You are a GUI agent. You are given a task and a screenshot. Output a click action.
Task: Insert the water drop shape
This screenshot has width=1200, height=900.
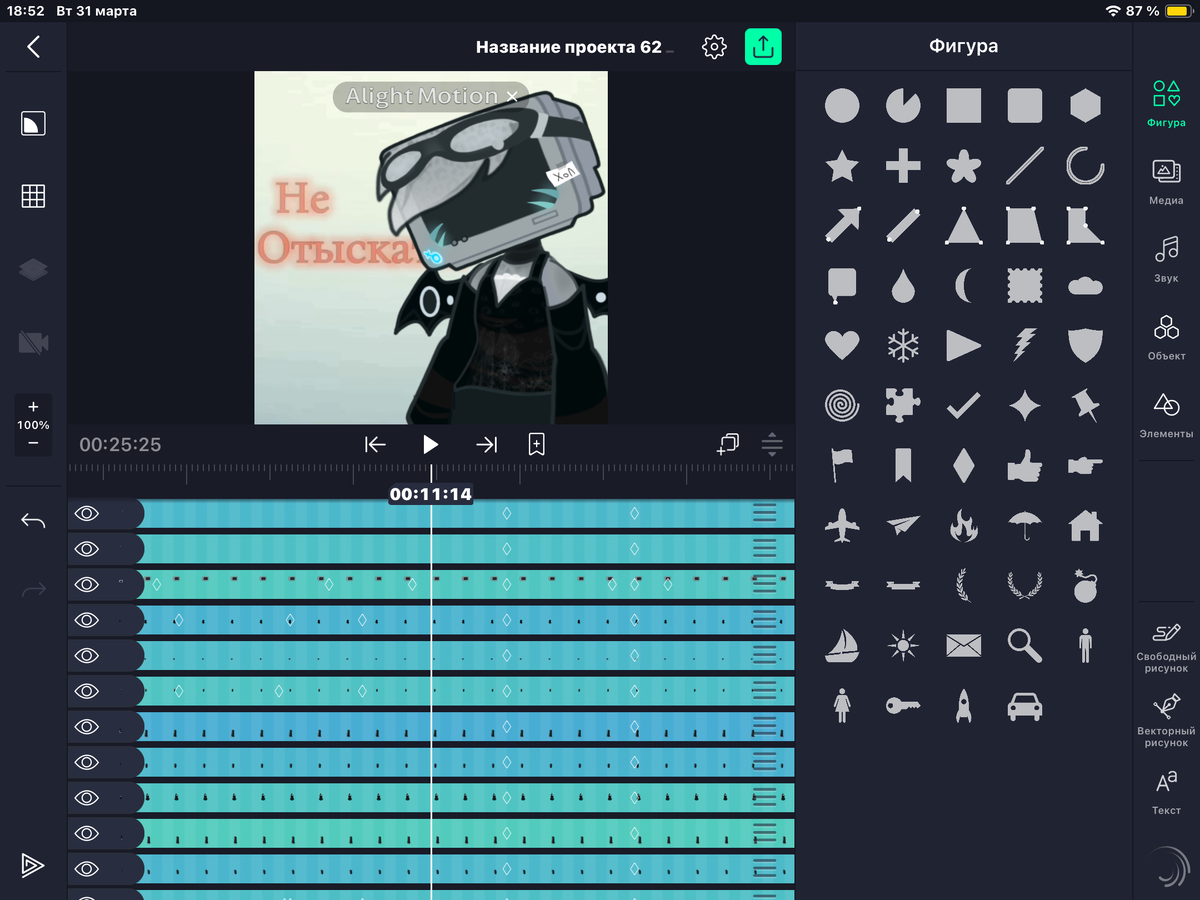(903, 287)
